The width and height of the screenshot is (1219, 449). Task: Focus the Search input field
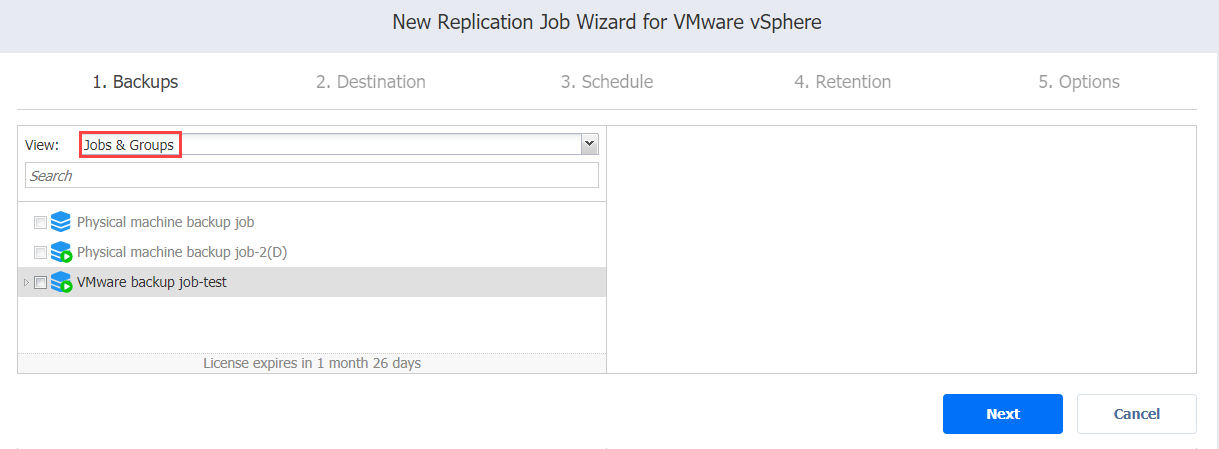point(312,175)
